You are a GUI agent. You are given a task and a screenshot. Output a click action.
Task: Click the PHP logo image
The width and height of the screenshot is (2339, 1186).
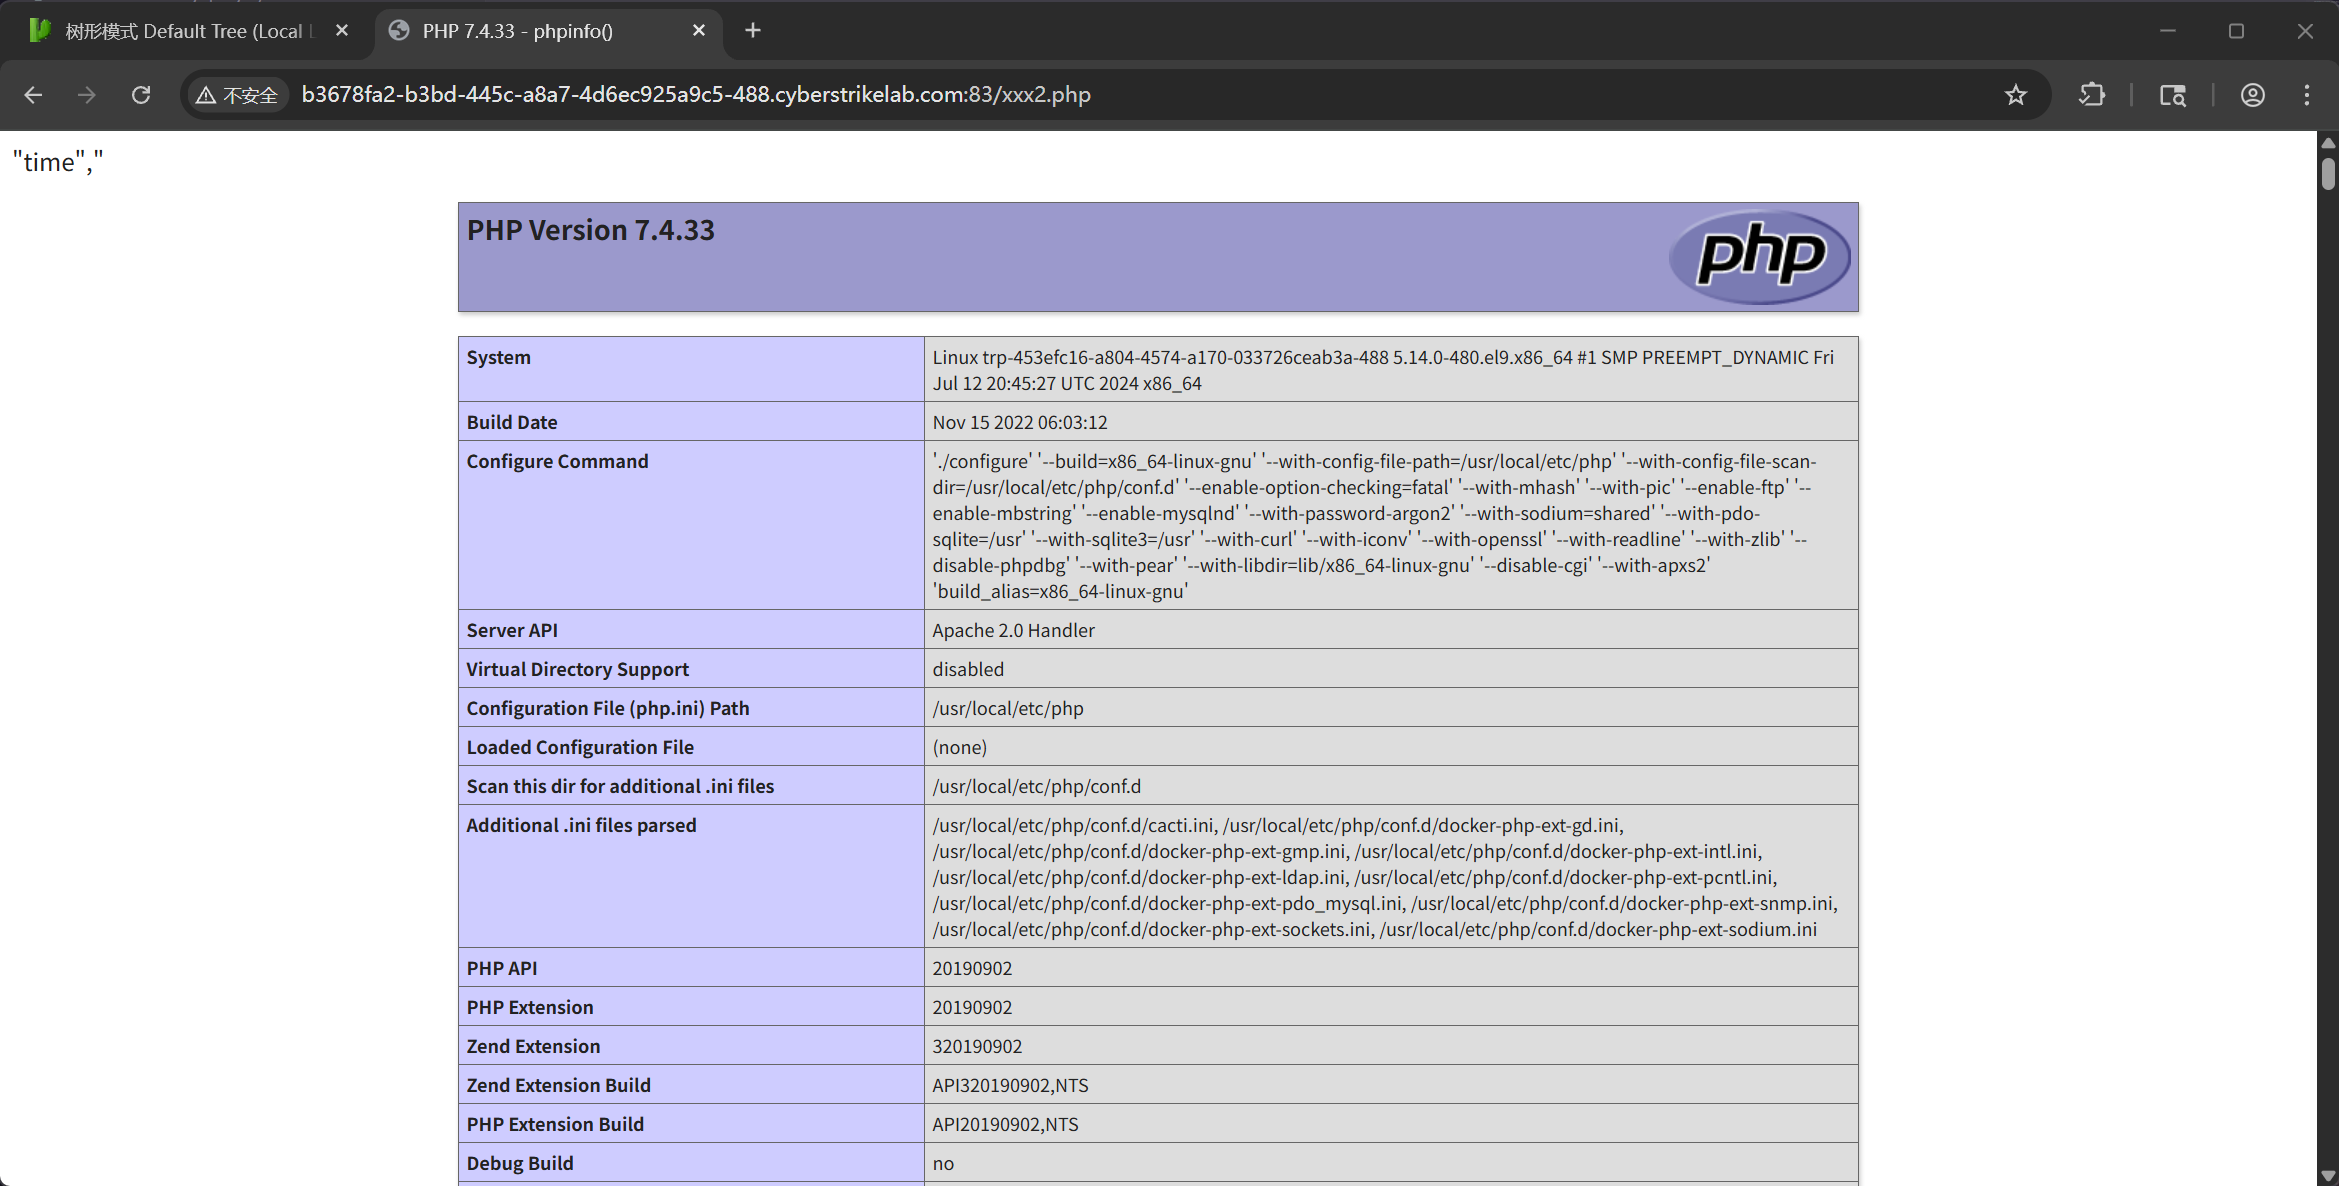pos(1759,257)
